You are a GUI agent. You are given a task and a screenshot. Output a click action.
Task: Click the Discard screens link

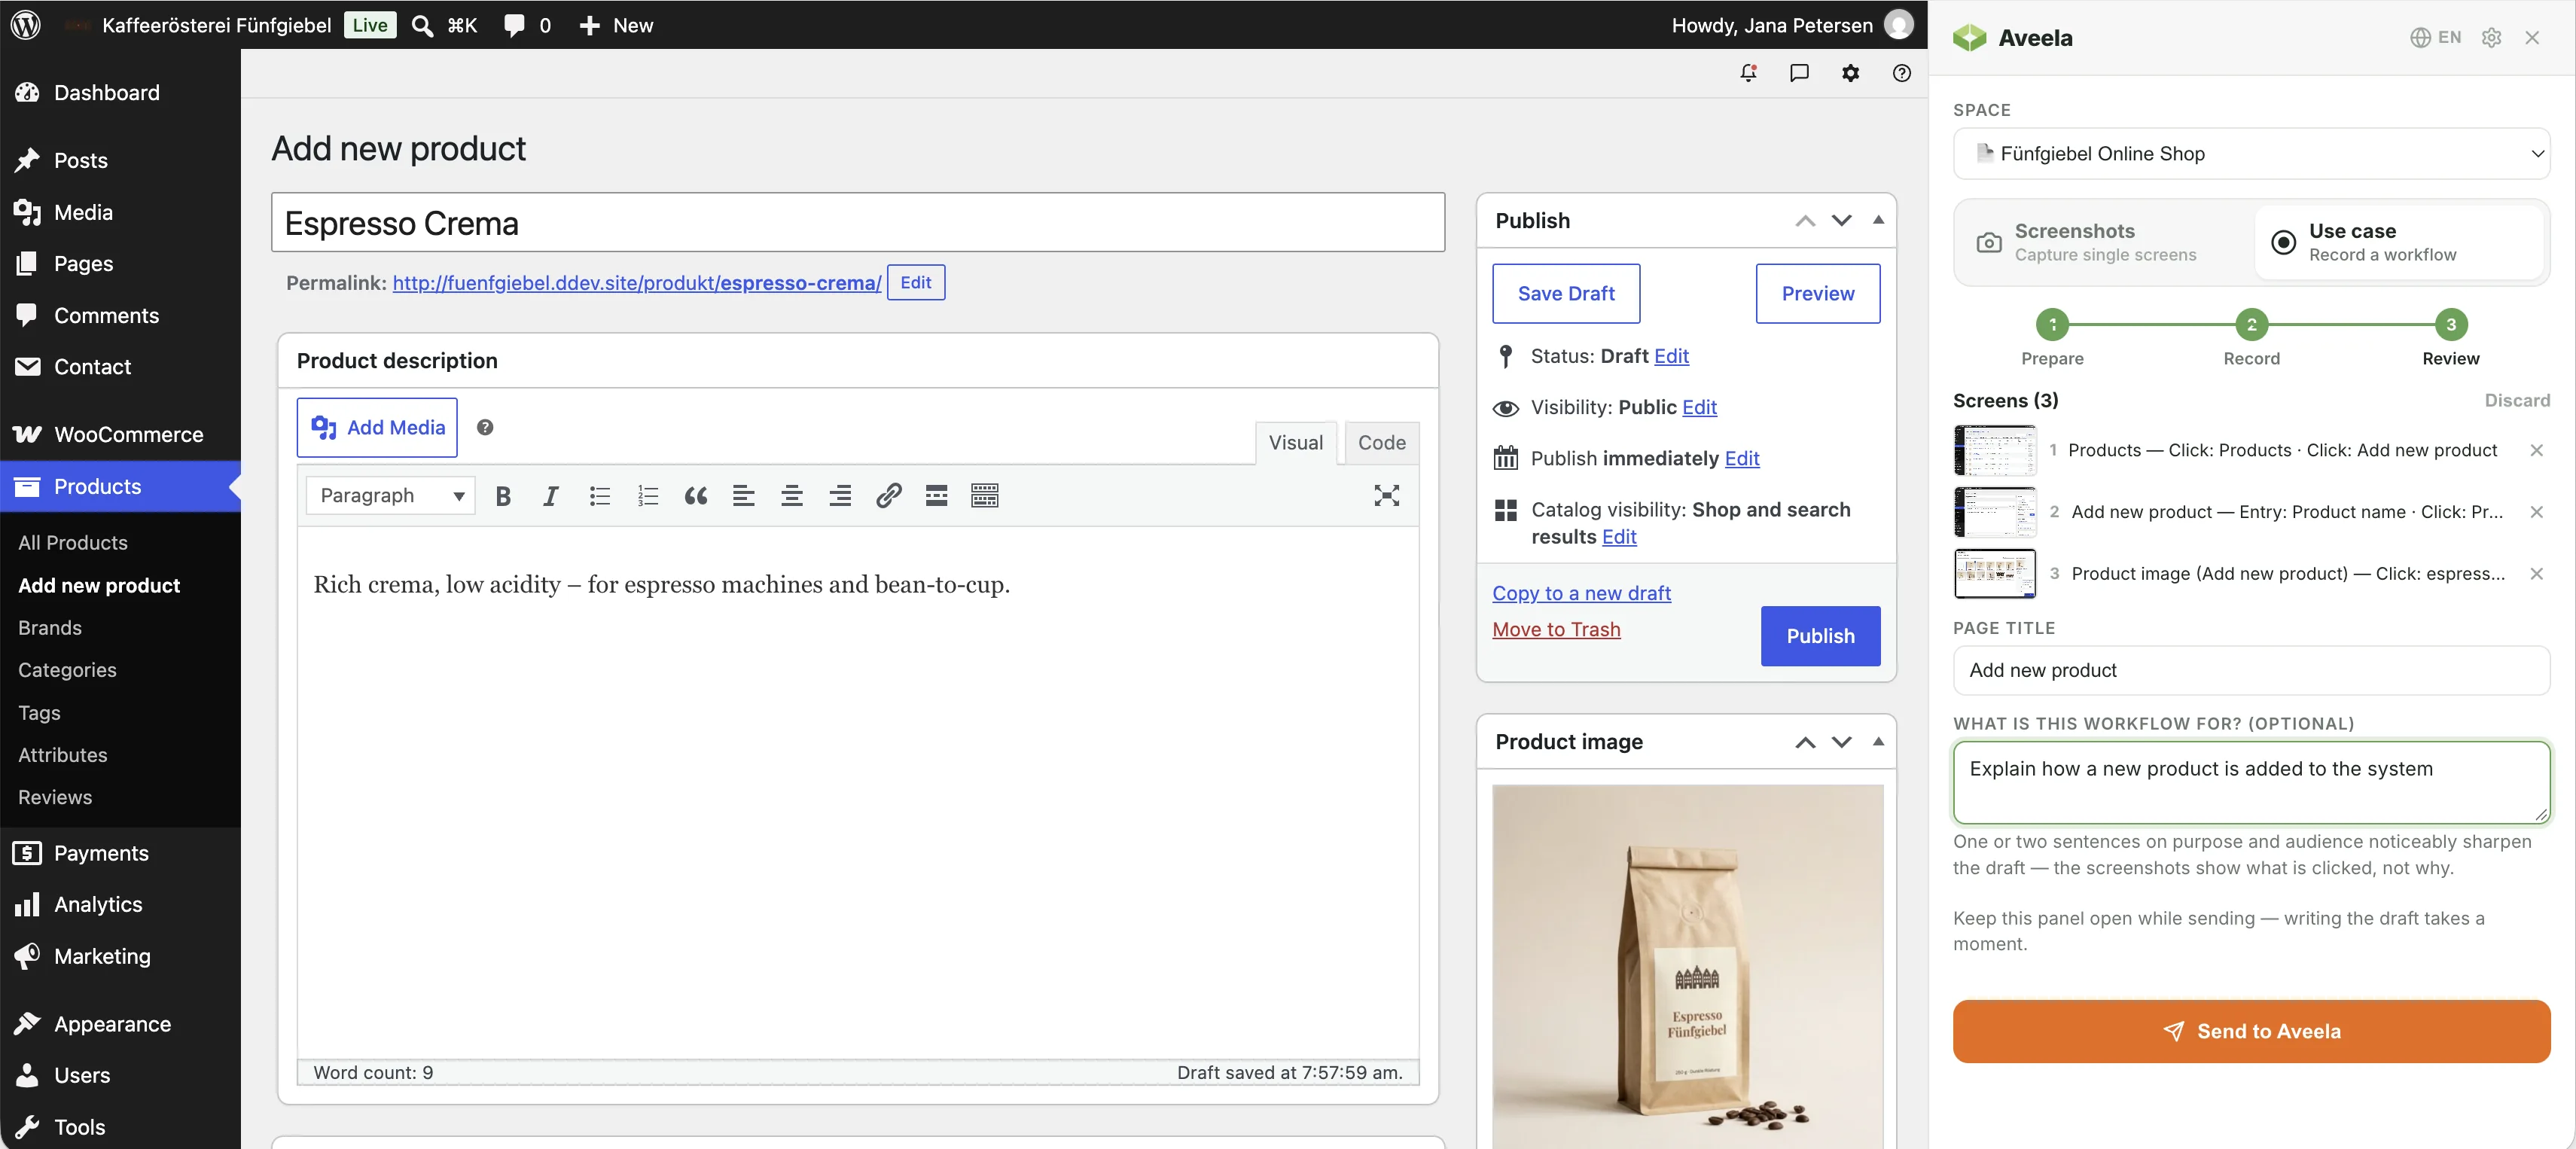(x=2517, y=401)
